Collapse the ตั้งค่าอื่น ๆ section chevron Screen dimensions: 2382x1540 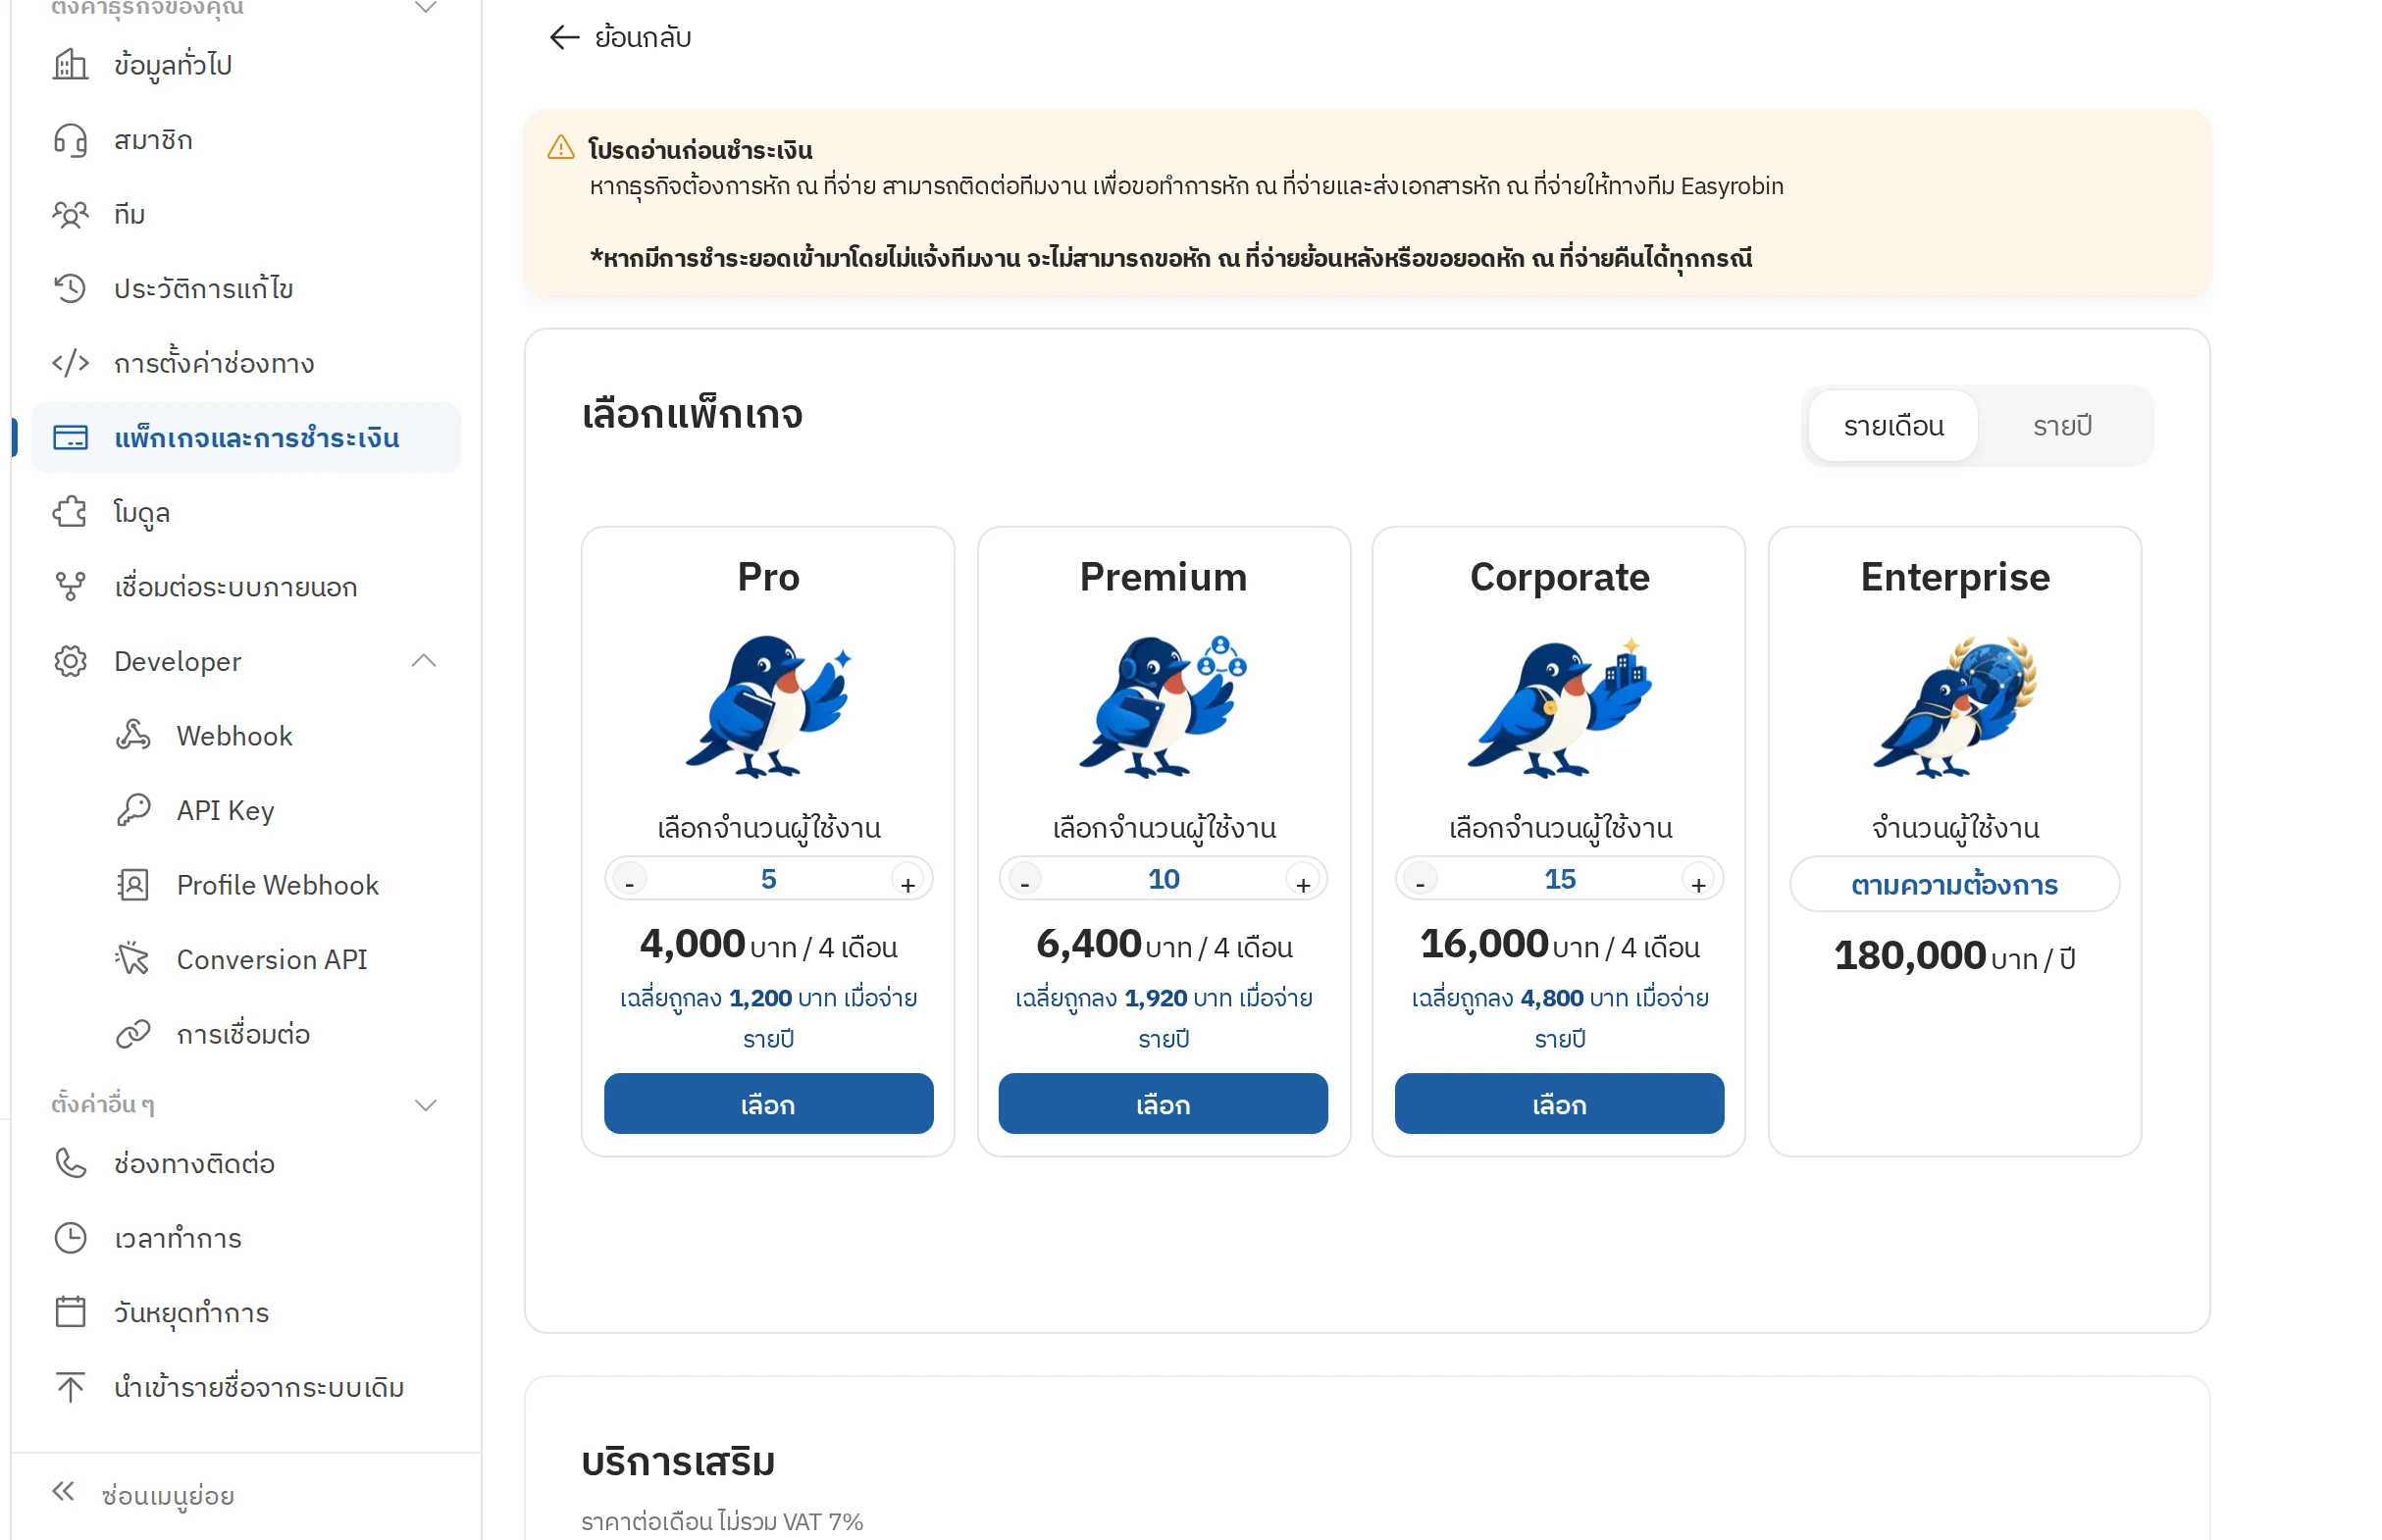pyautogui.click(x=425, y=1105)
